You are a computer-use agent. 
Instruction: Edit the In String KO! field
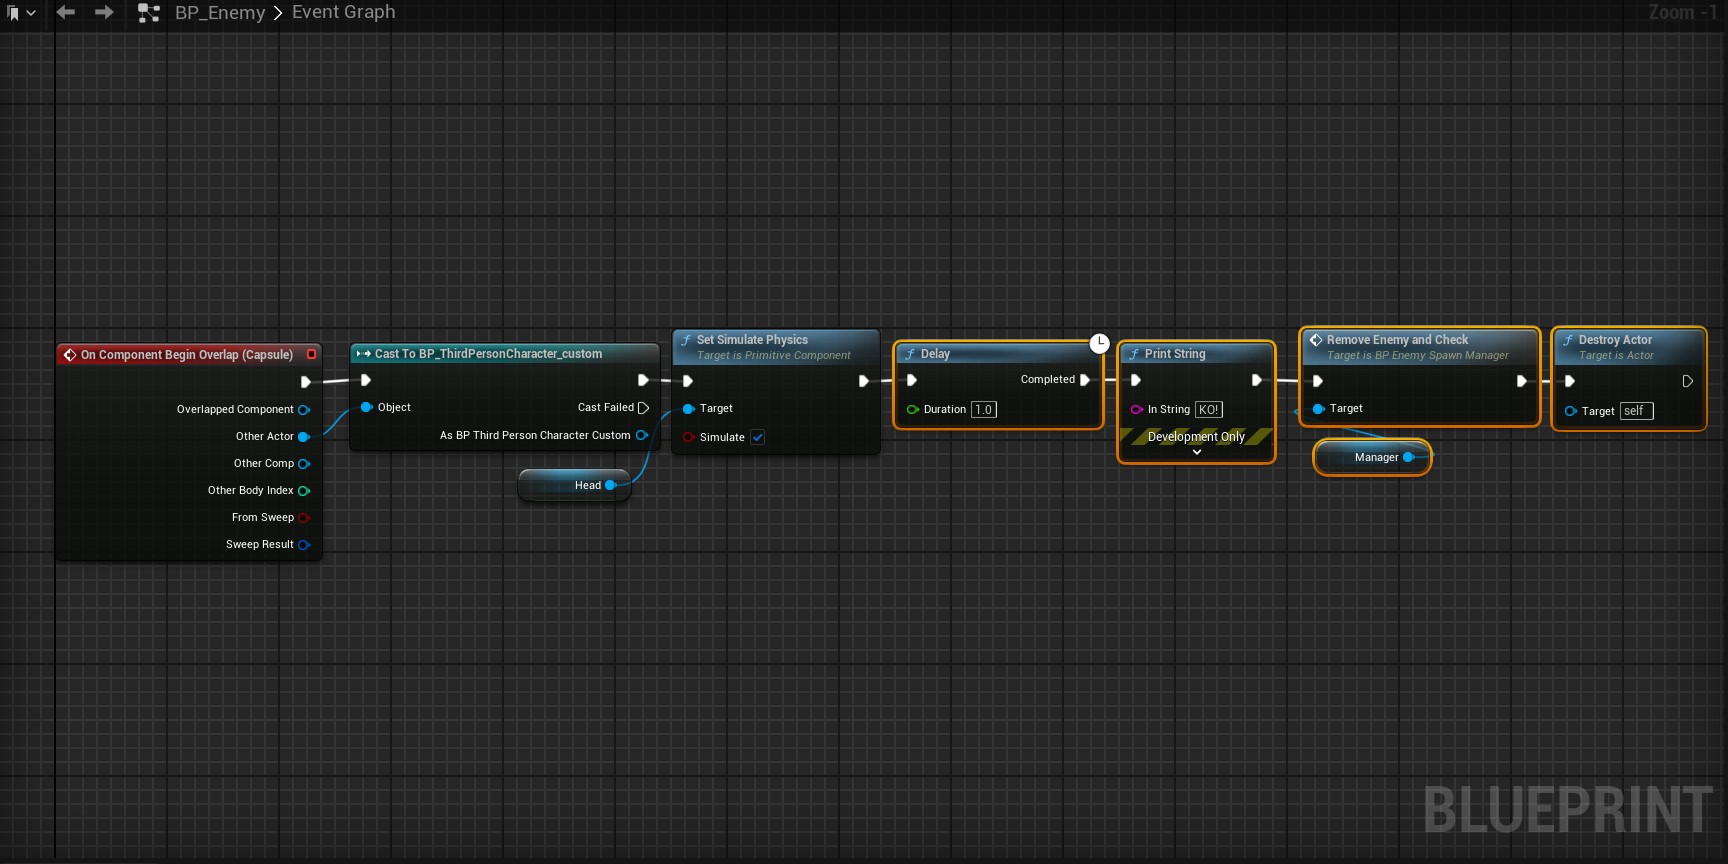[1209, 409]
